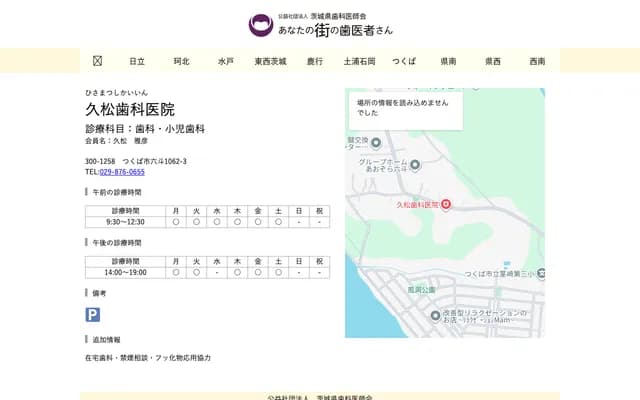This screenshot has height=400, width=640.
Task: Select the 県西 region tab
Action: point(493,61)
